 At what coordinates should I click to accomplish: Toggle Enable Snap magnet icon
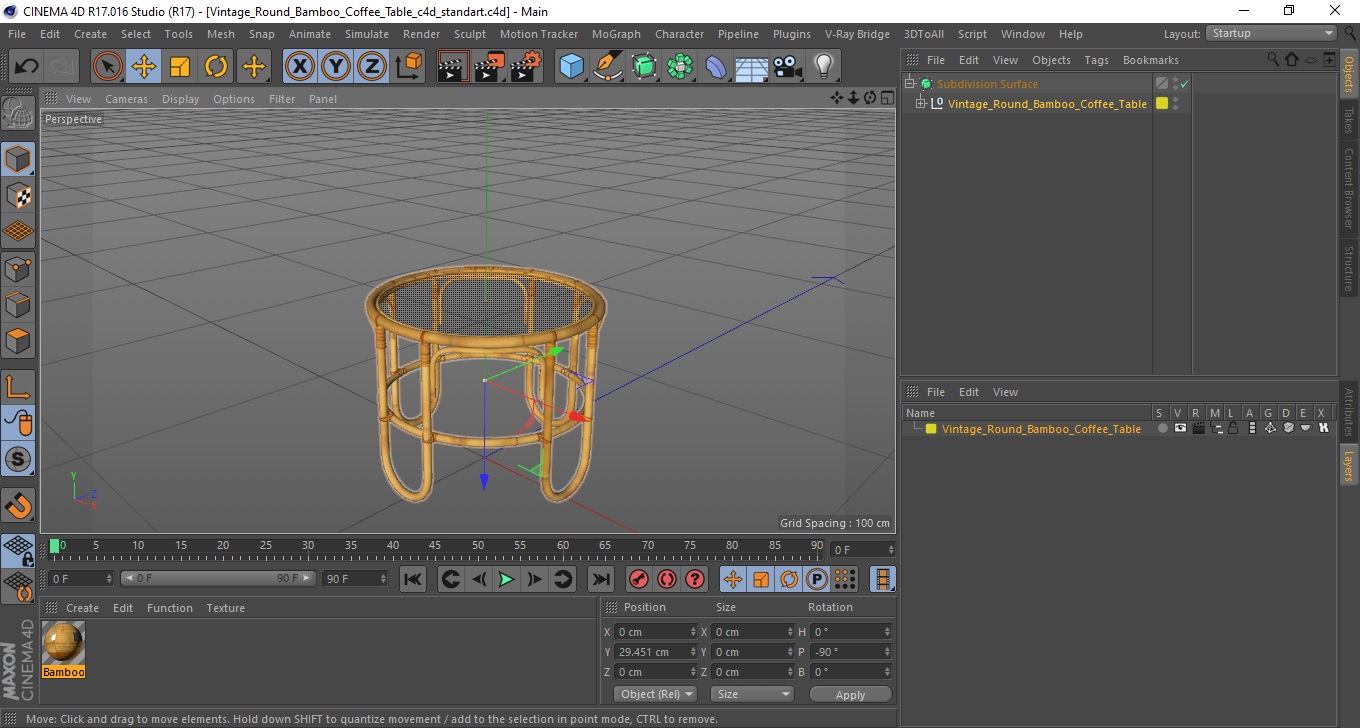pos(18,505)
